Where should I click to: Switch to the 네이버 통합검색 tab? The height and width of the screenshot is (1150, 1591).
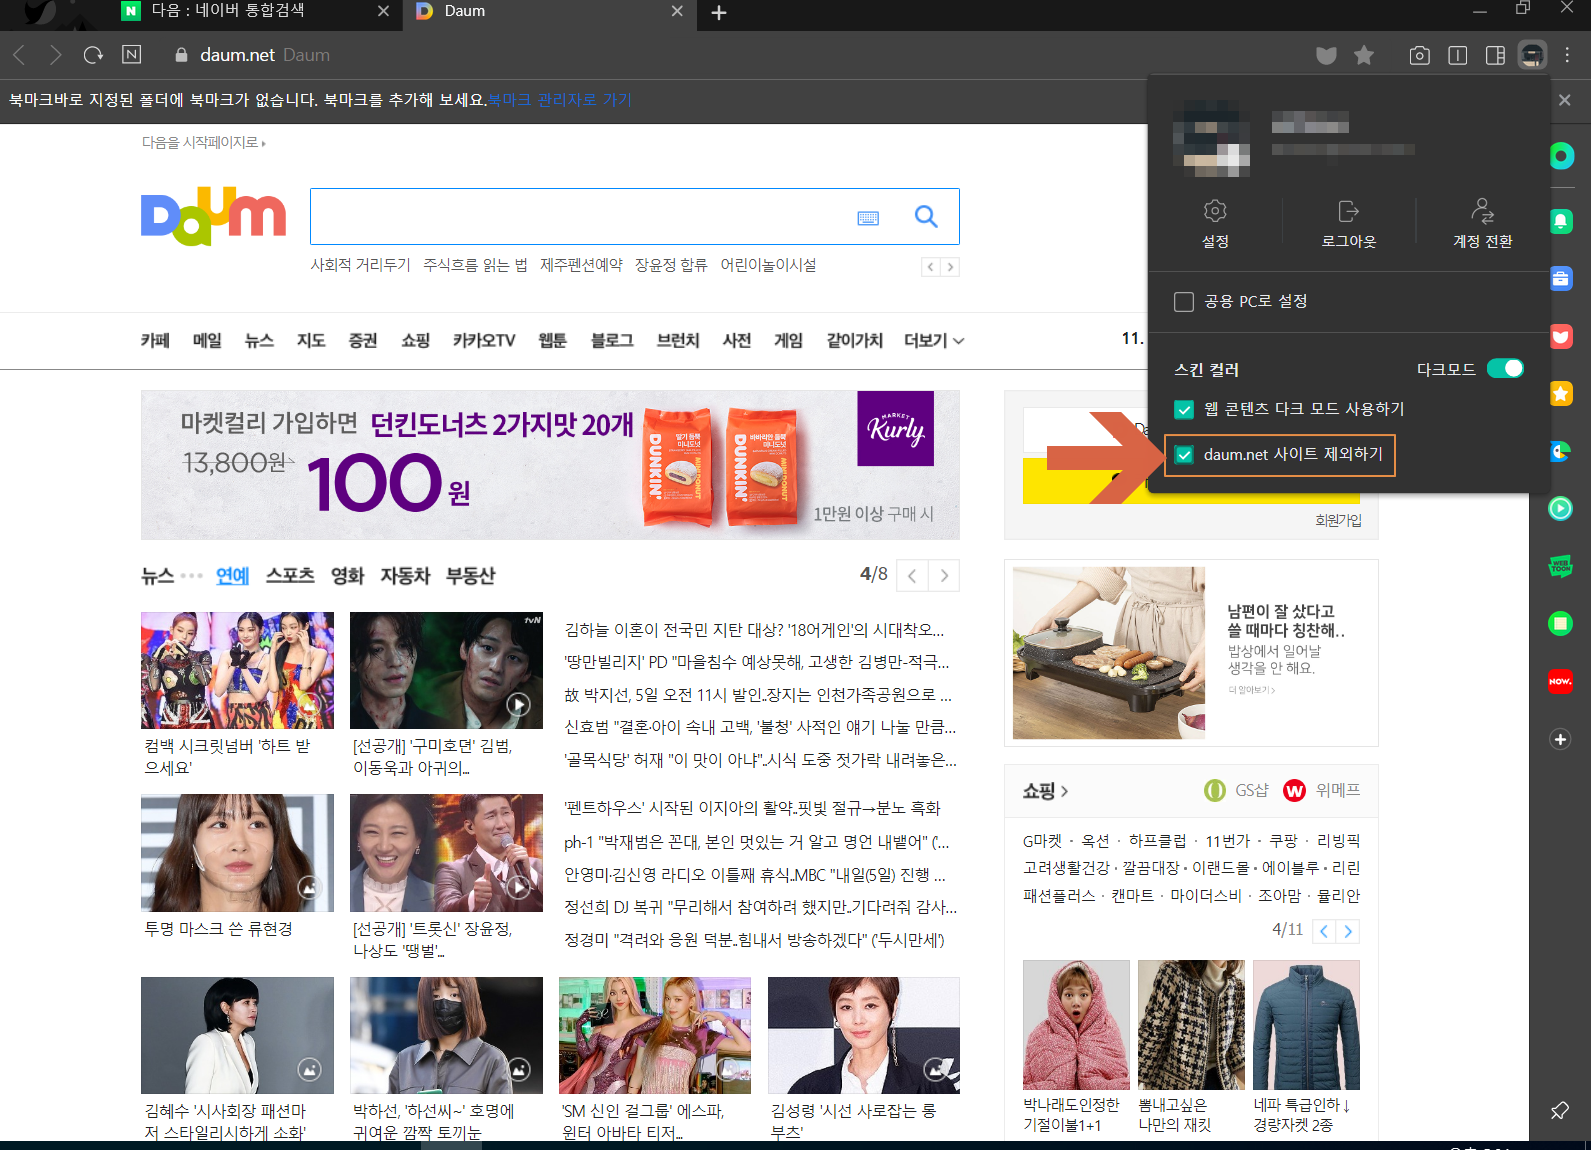255,11
